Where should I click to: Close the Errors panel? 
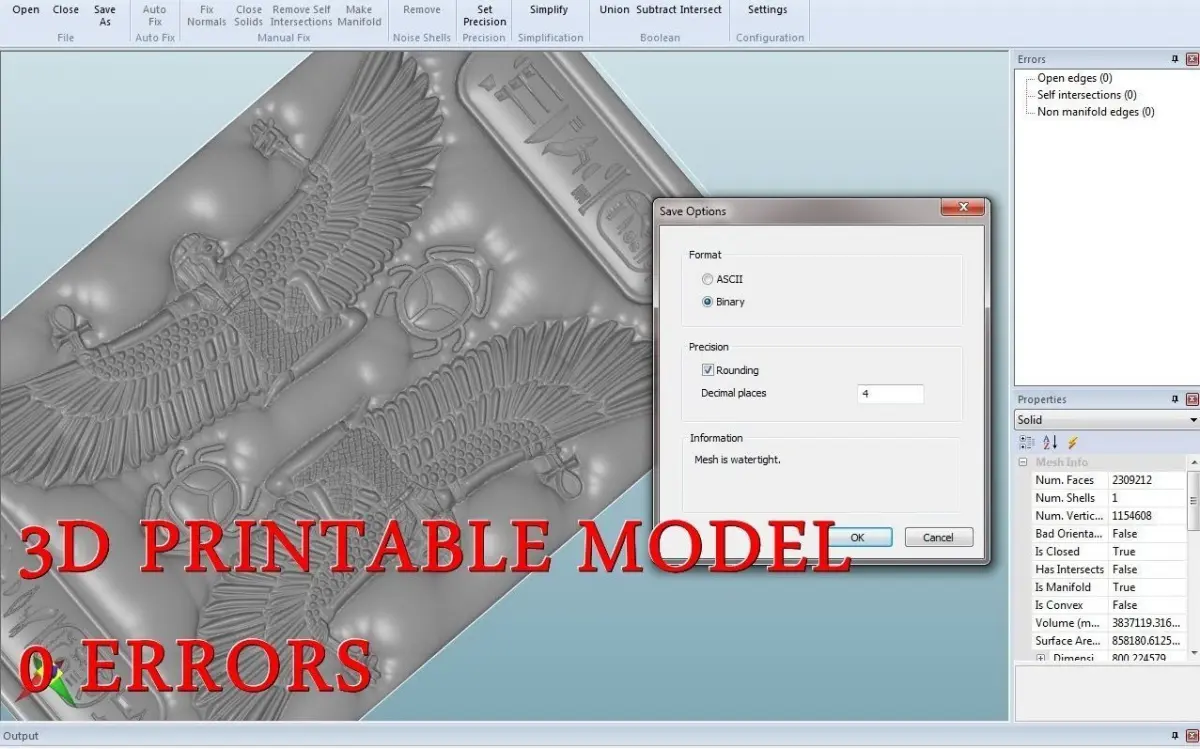point(1191,60)
